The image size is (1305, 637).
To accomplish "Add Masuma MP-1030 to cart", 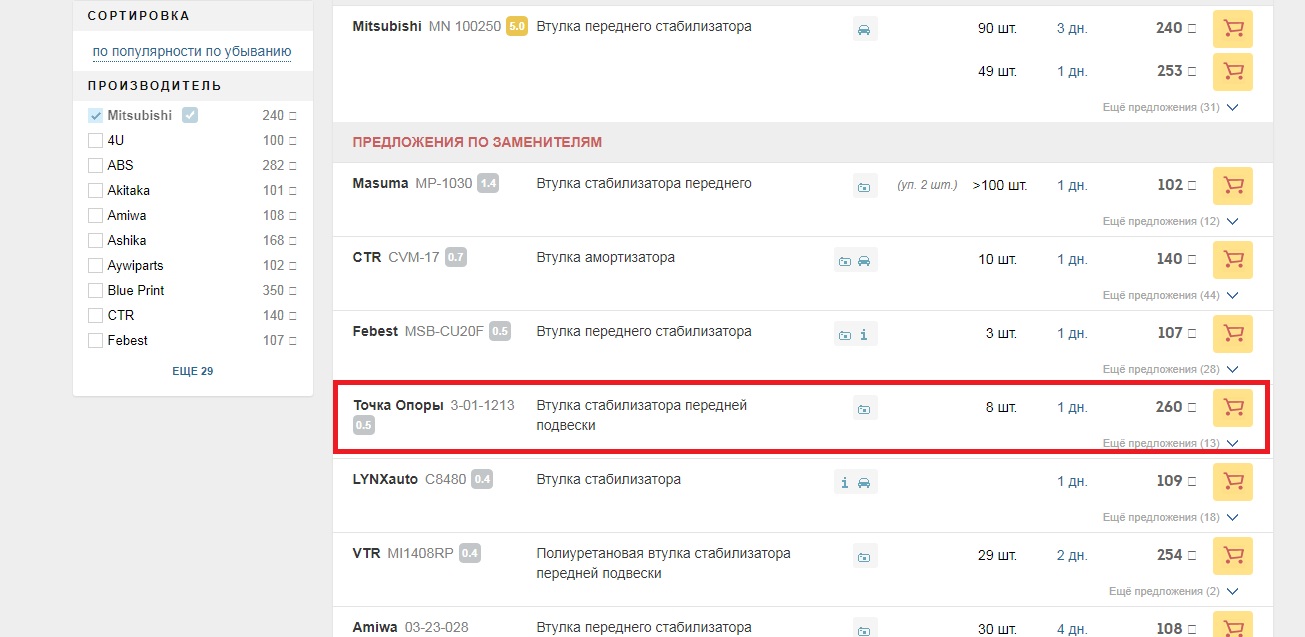I will coord(1232,186).
